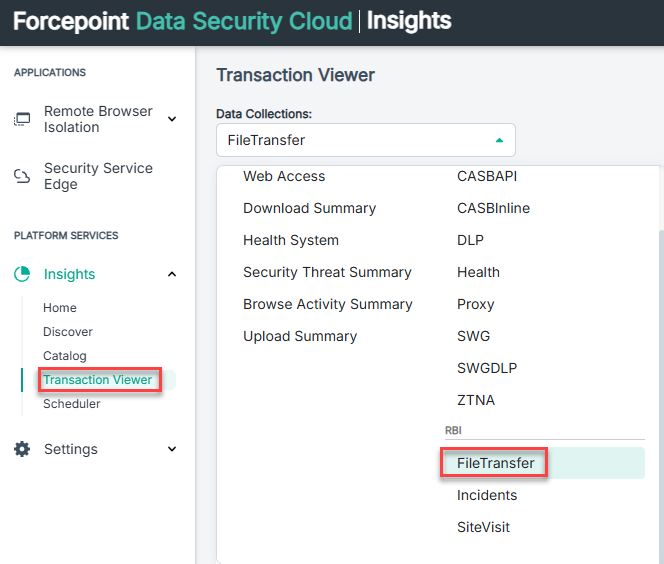
Task: Select the DLP data collection
Action: [471, 240]
